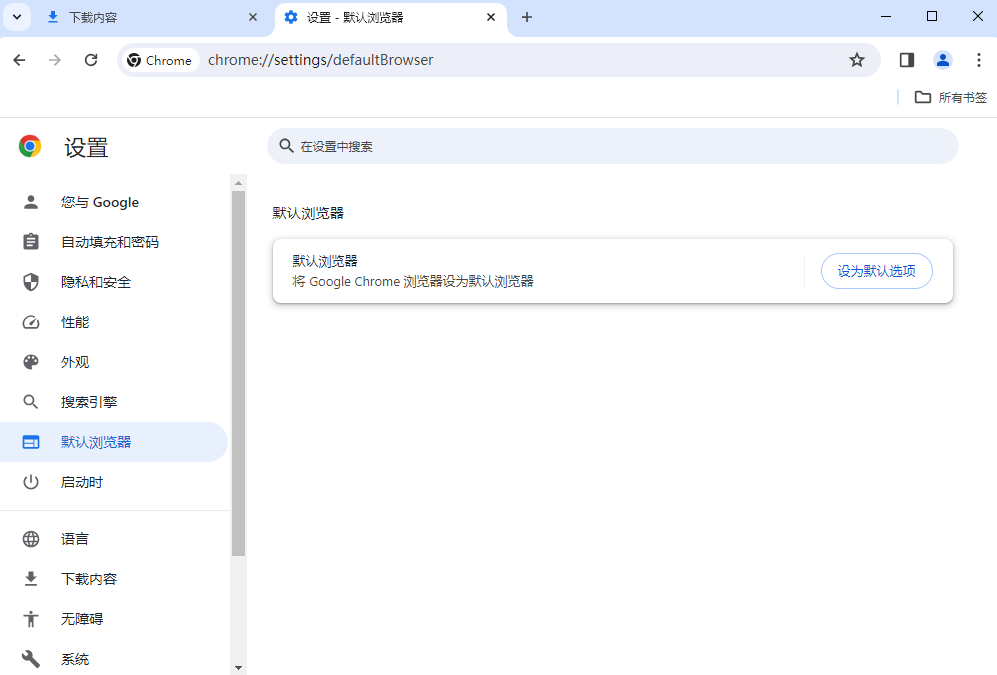
Task: Toggle the side panel icon
Action: pyautogui.click(x=907, y=60)
